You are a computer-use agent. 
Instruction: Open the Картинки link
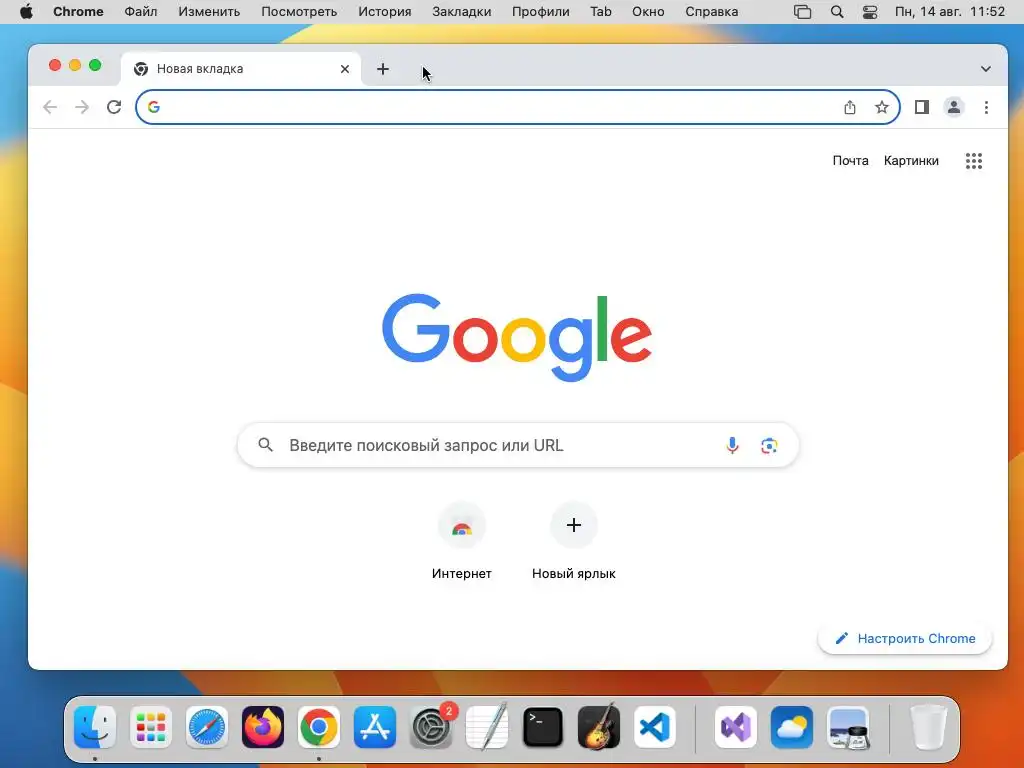click(x=911, y=161)
